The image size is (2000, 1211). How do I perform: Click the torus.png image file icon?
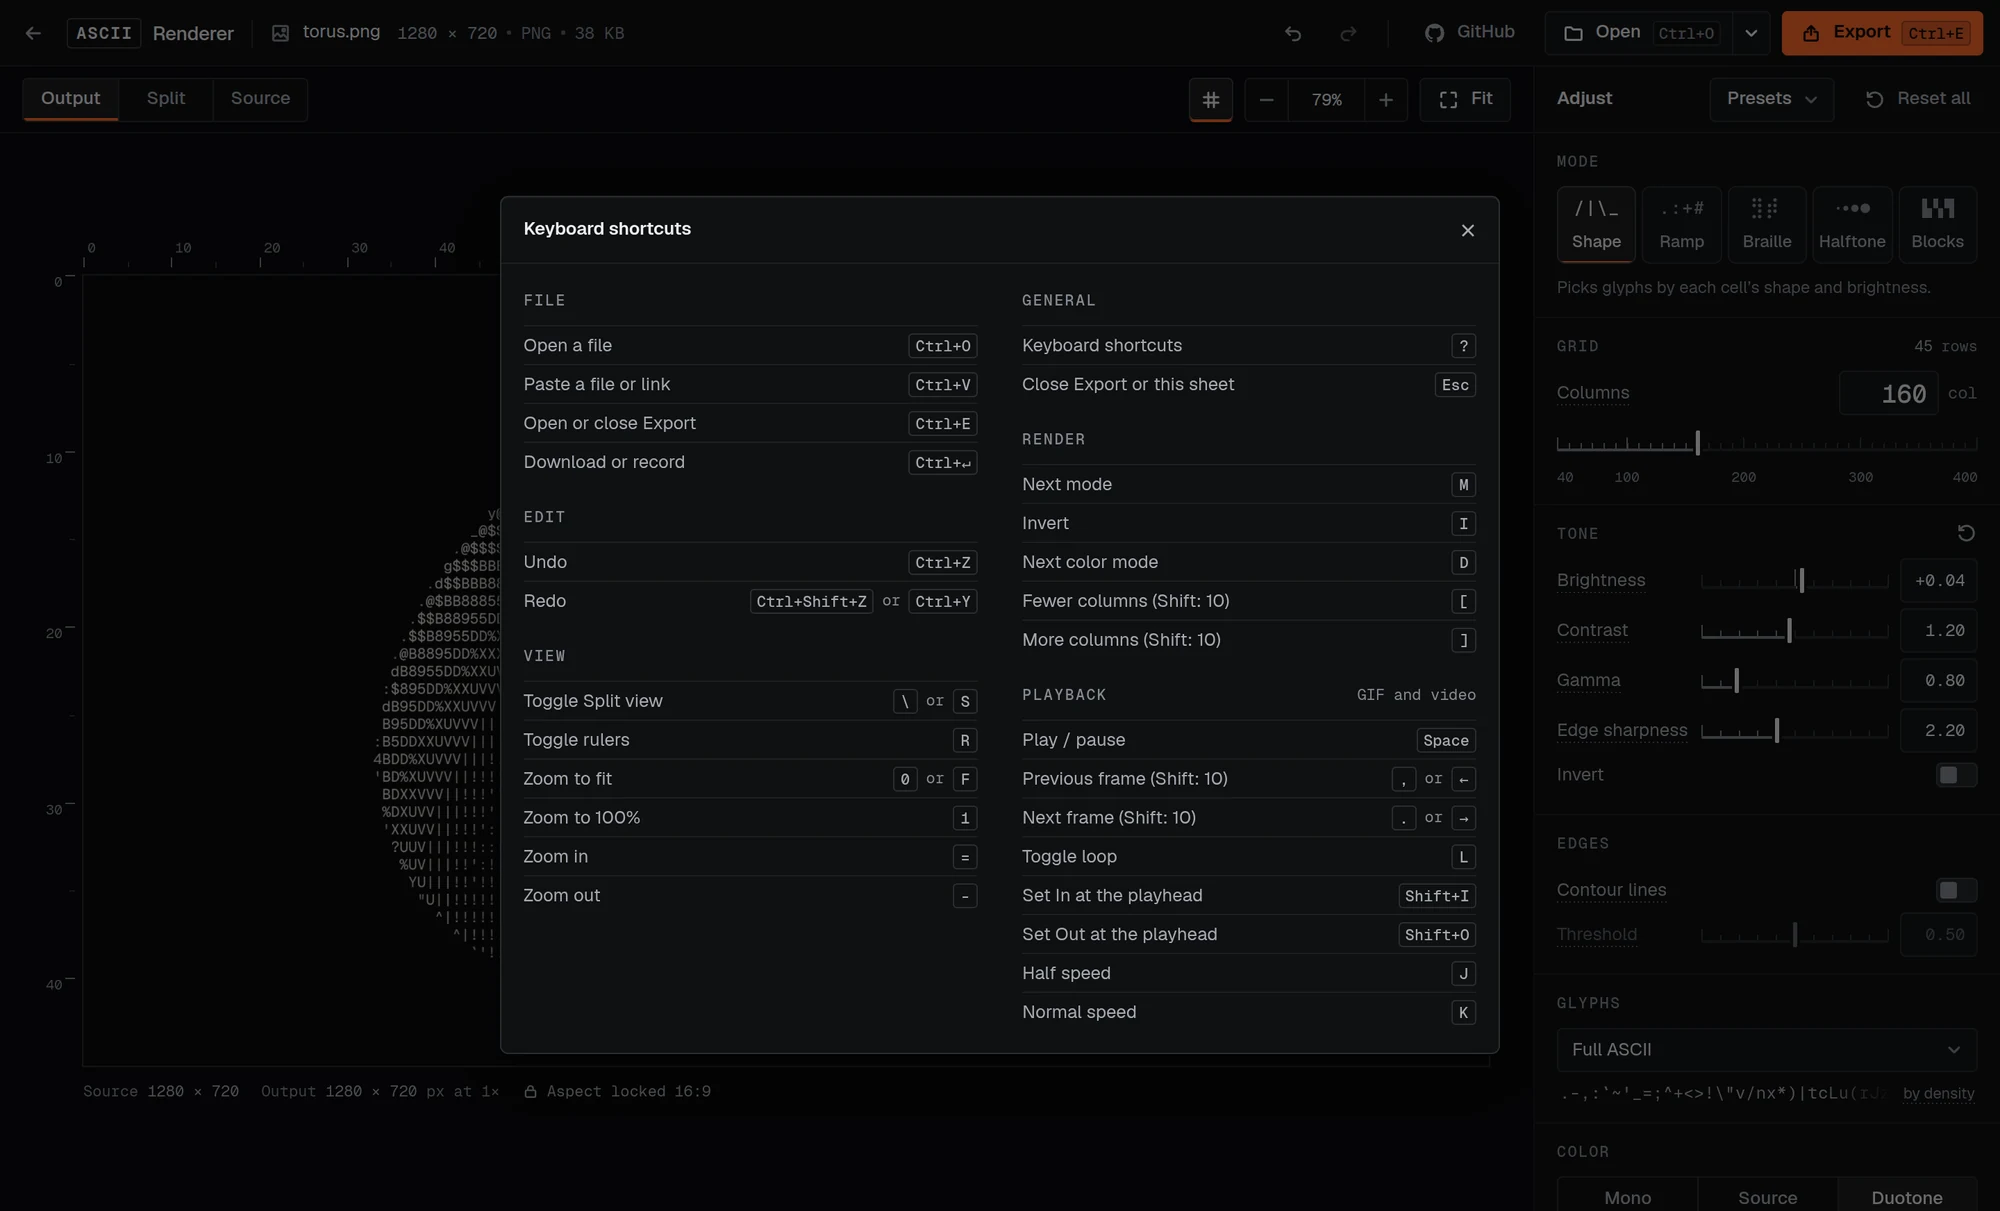point(281,33)
